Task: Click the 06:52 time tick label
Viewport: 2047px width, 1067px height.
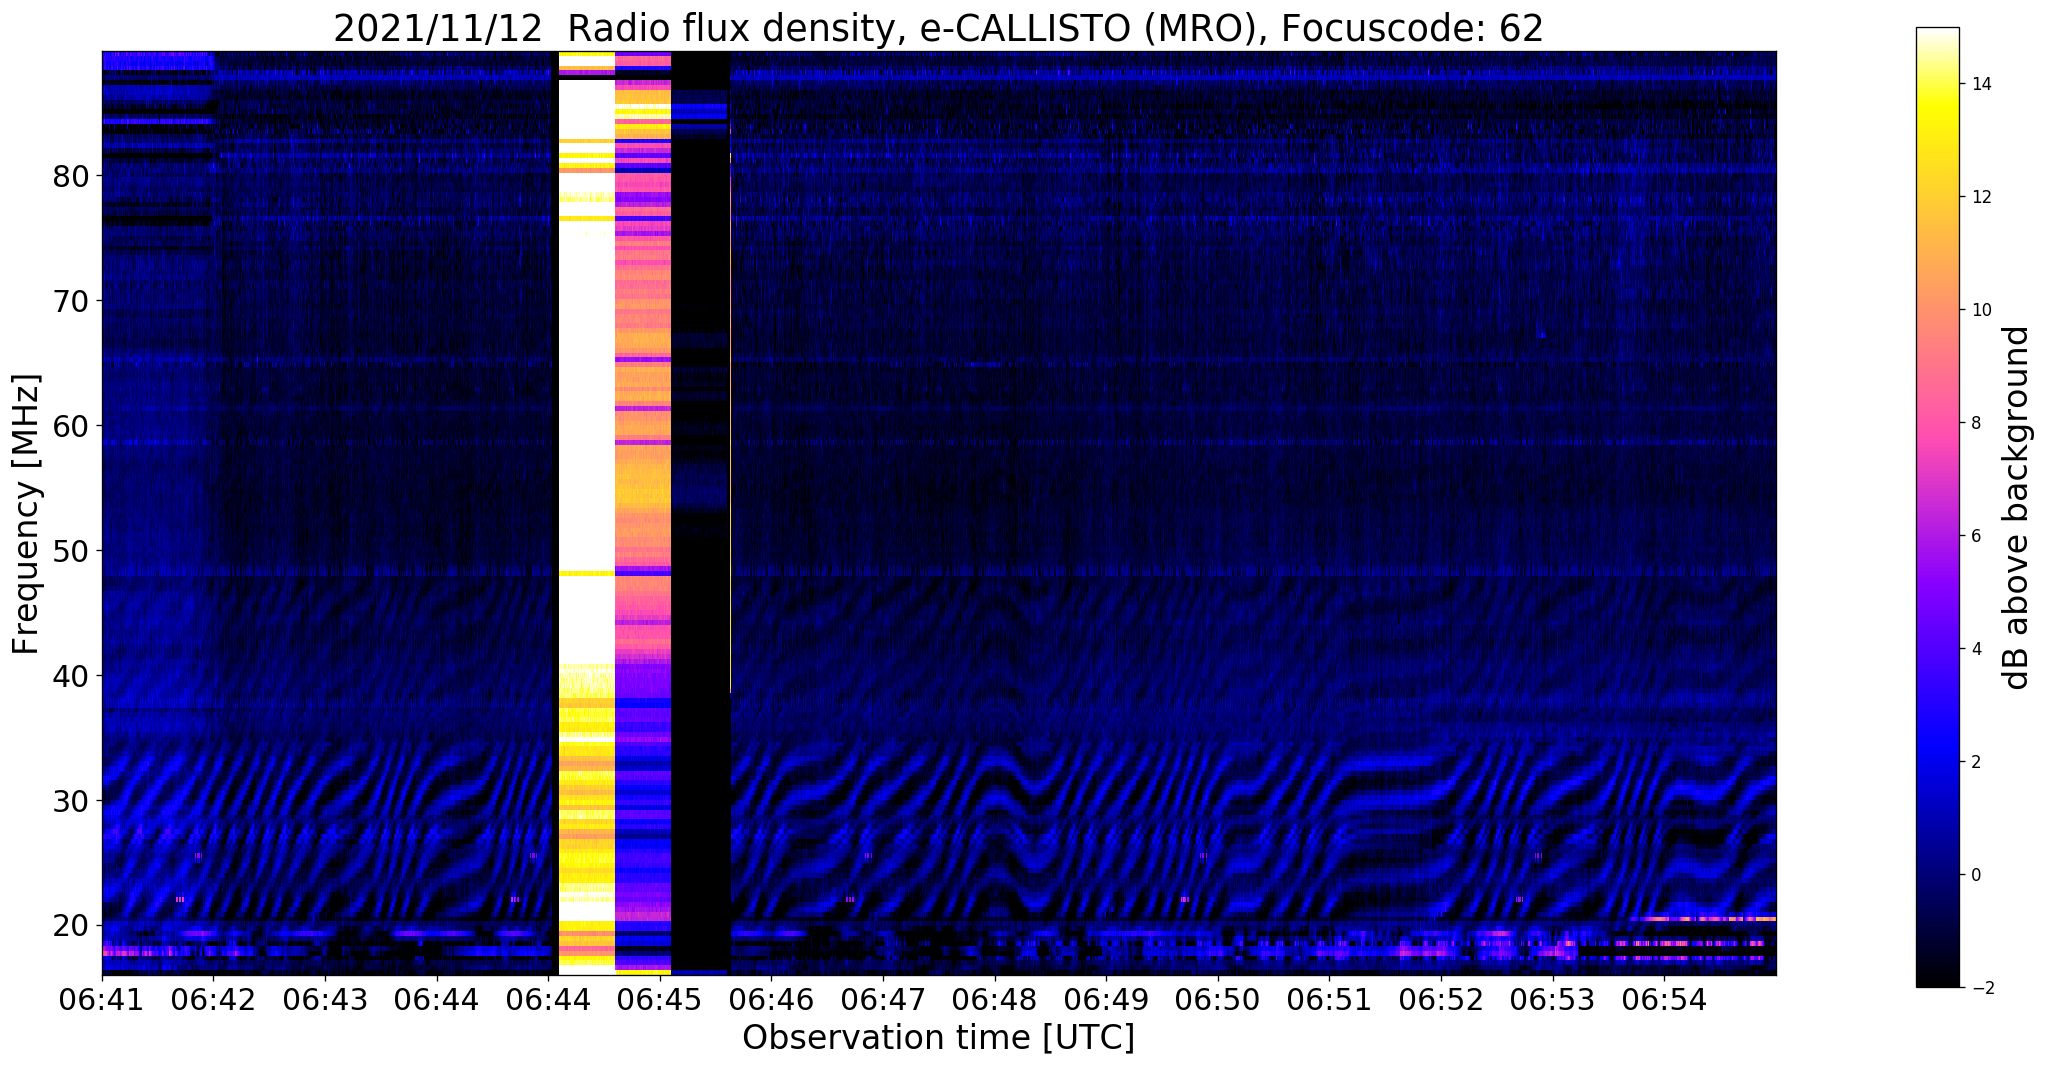Action: (x=1441, y=999)
